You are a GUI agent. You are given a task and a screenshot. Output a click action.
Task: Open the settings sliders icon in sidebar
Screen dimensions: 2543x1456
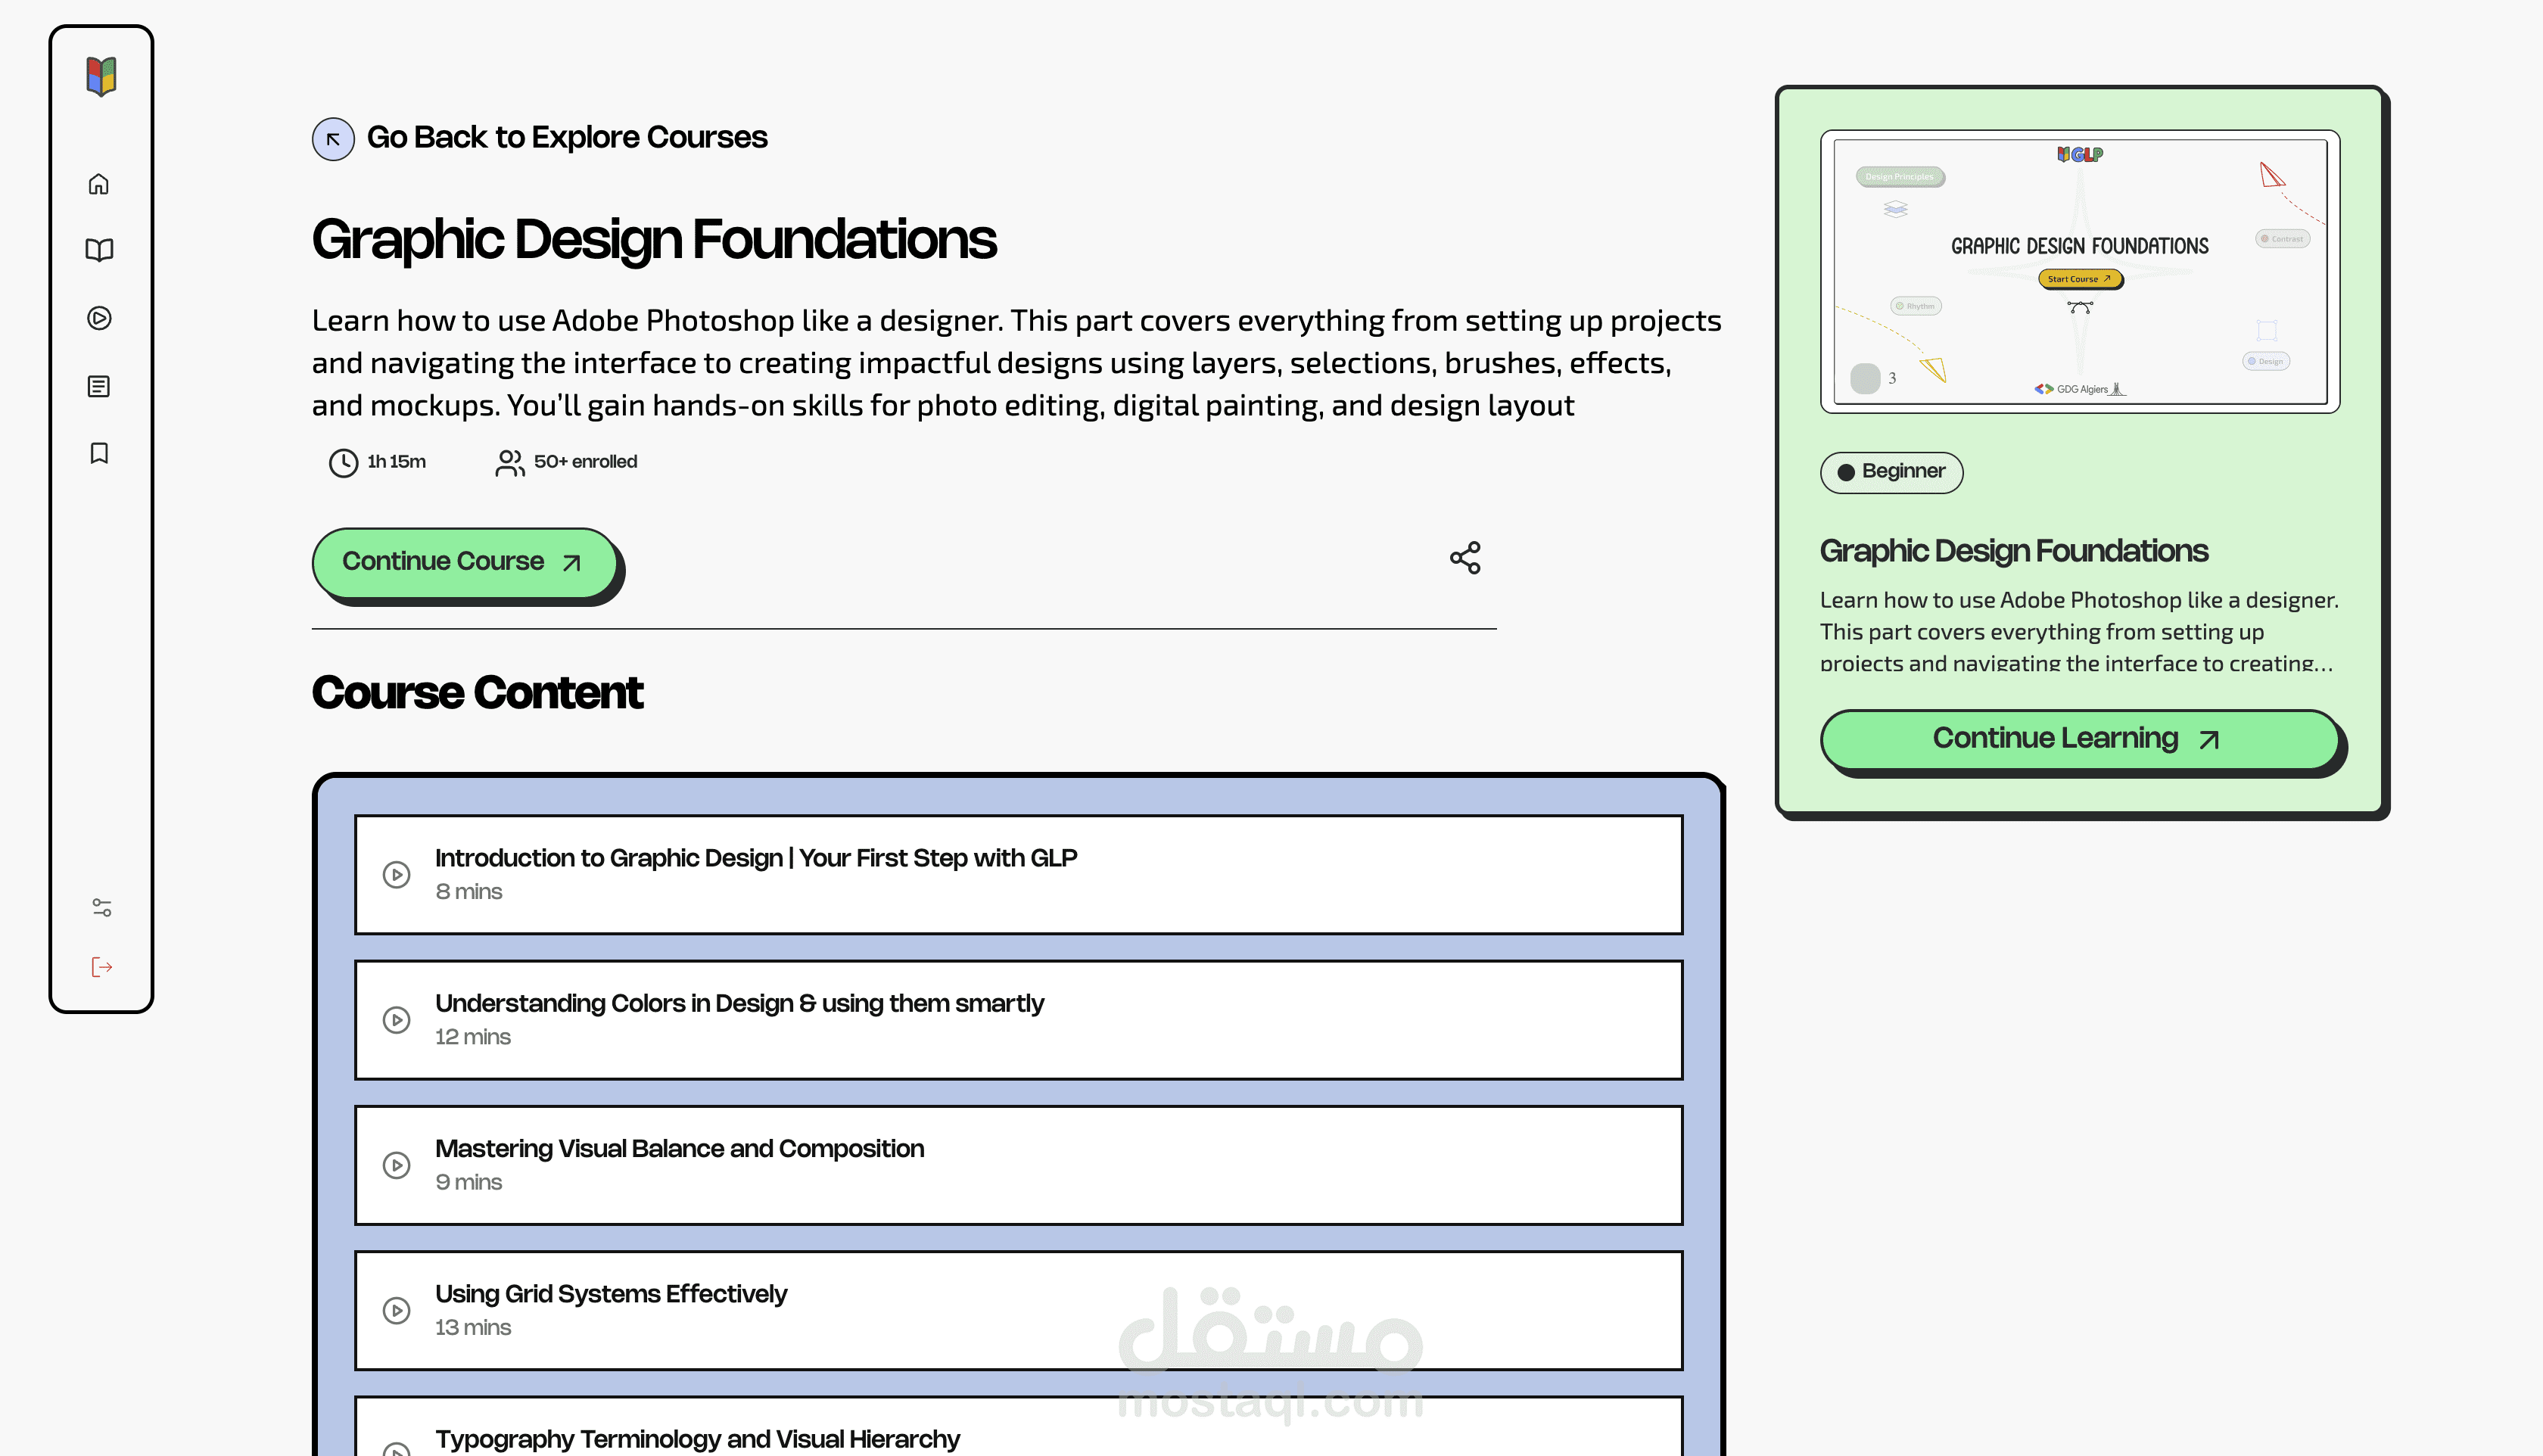click(x=102, y=907)
